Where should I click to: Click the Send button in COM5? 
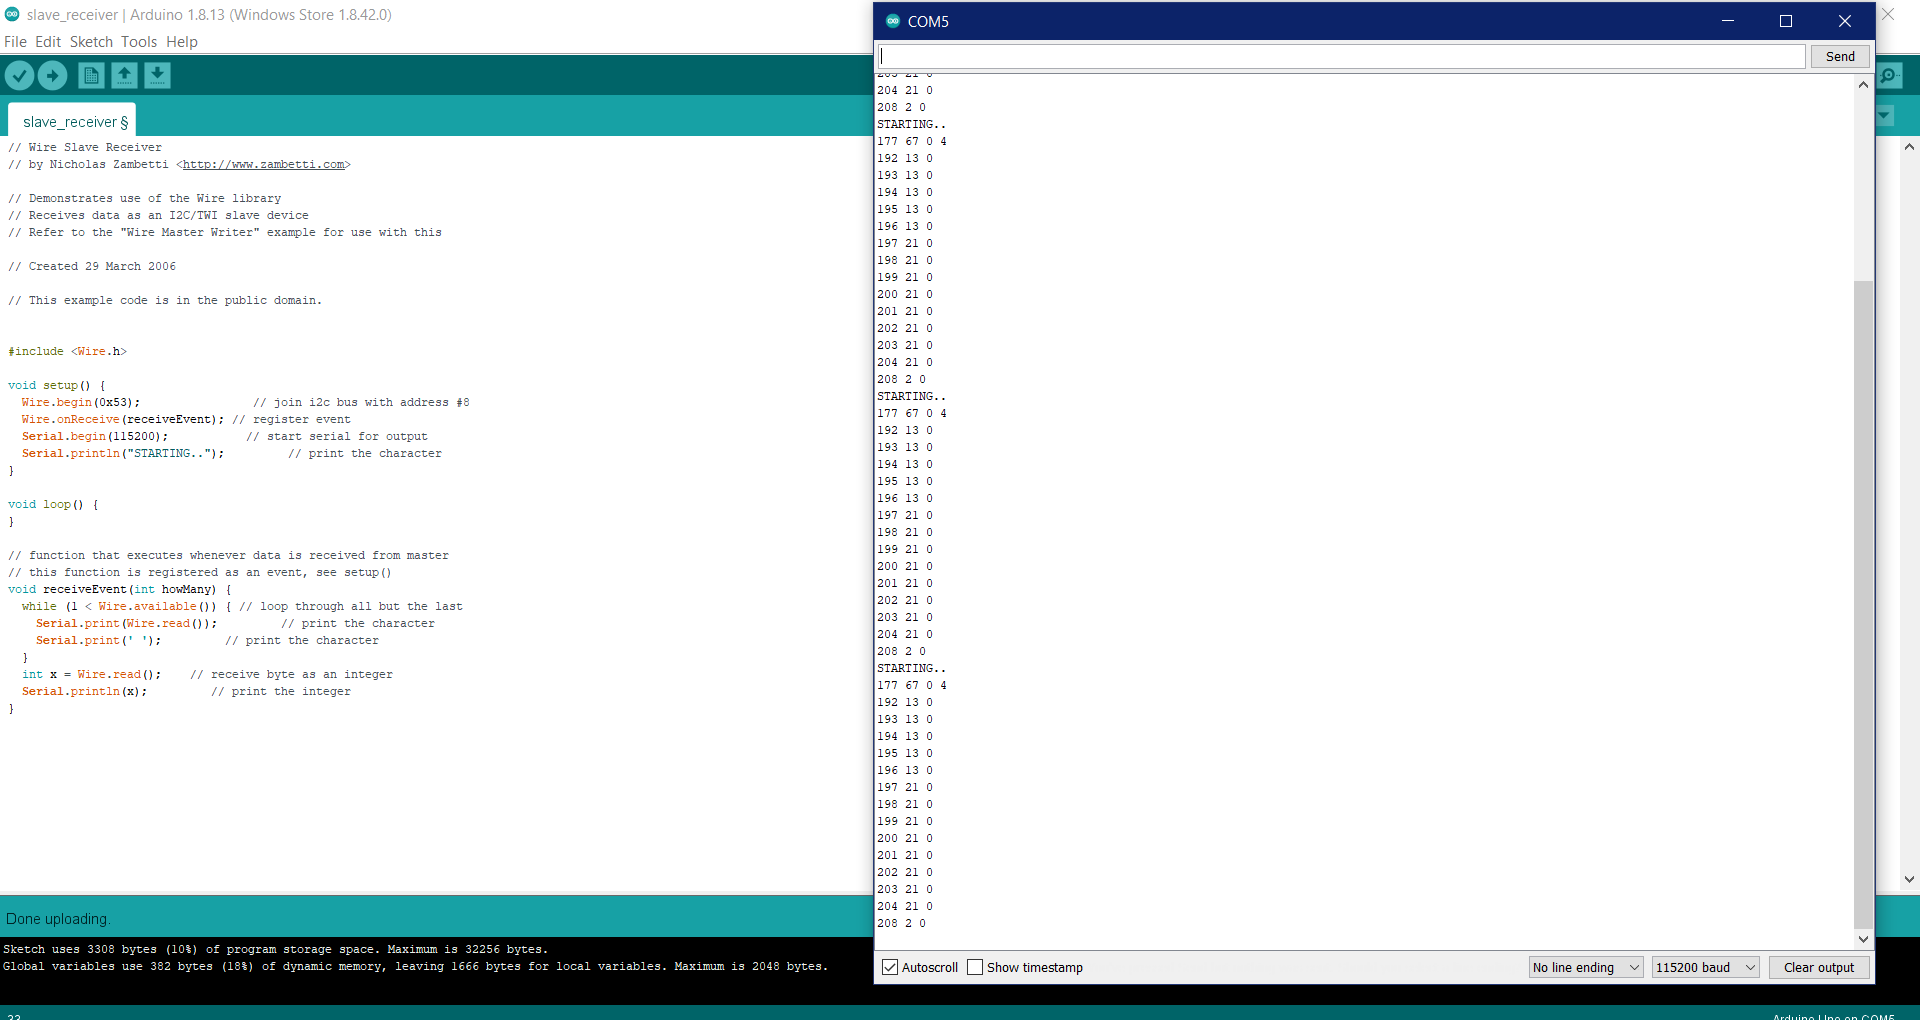point(1840,57)
